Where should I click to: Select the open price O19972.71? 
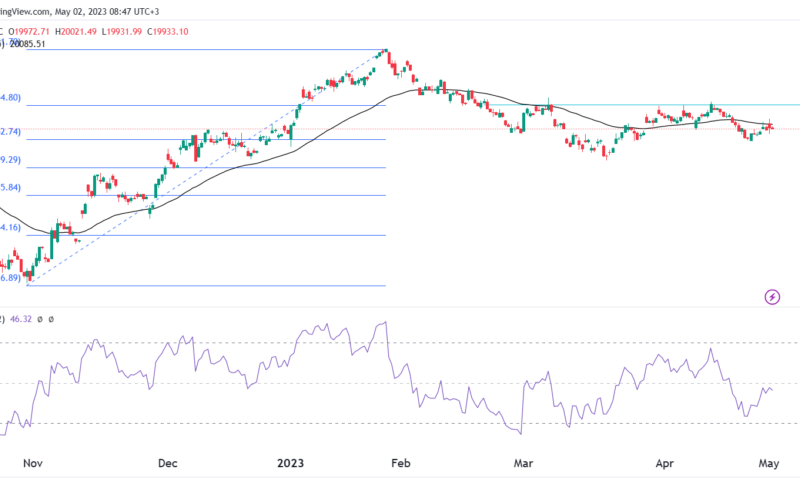(x=29, y=32)
